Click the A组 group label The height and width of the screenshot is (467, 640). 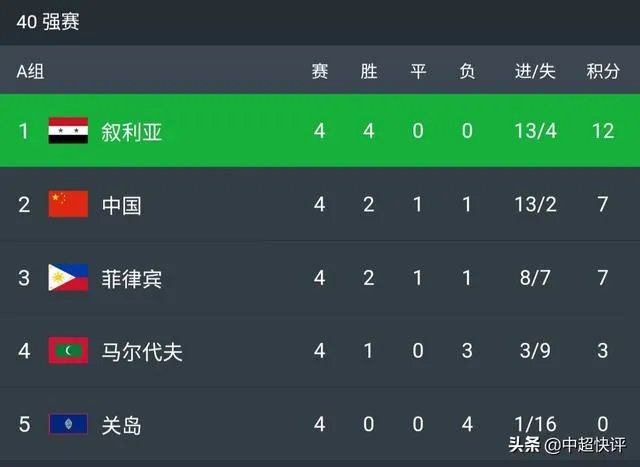(x=30, y=71)
